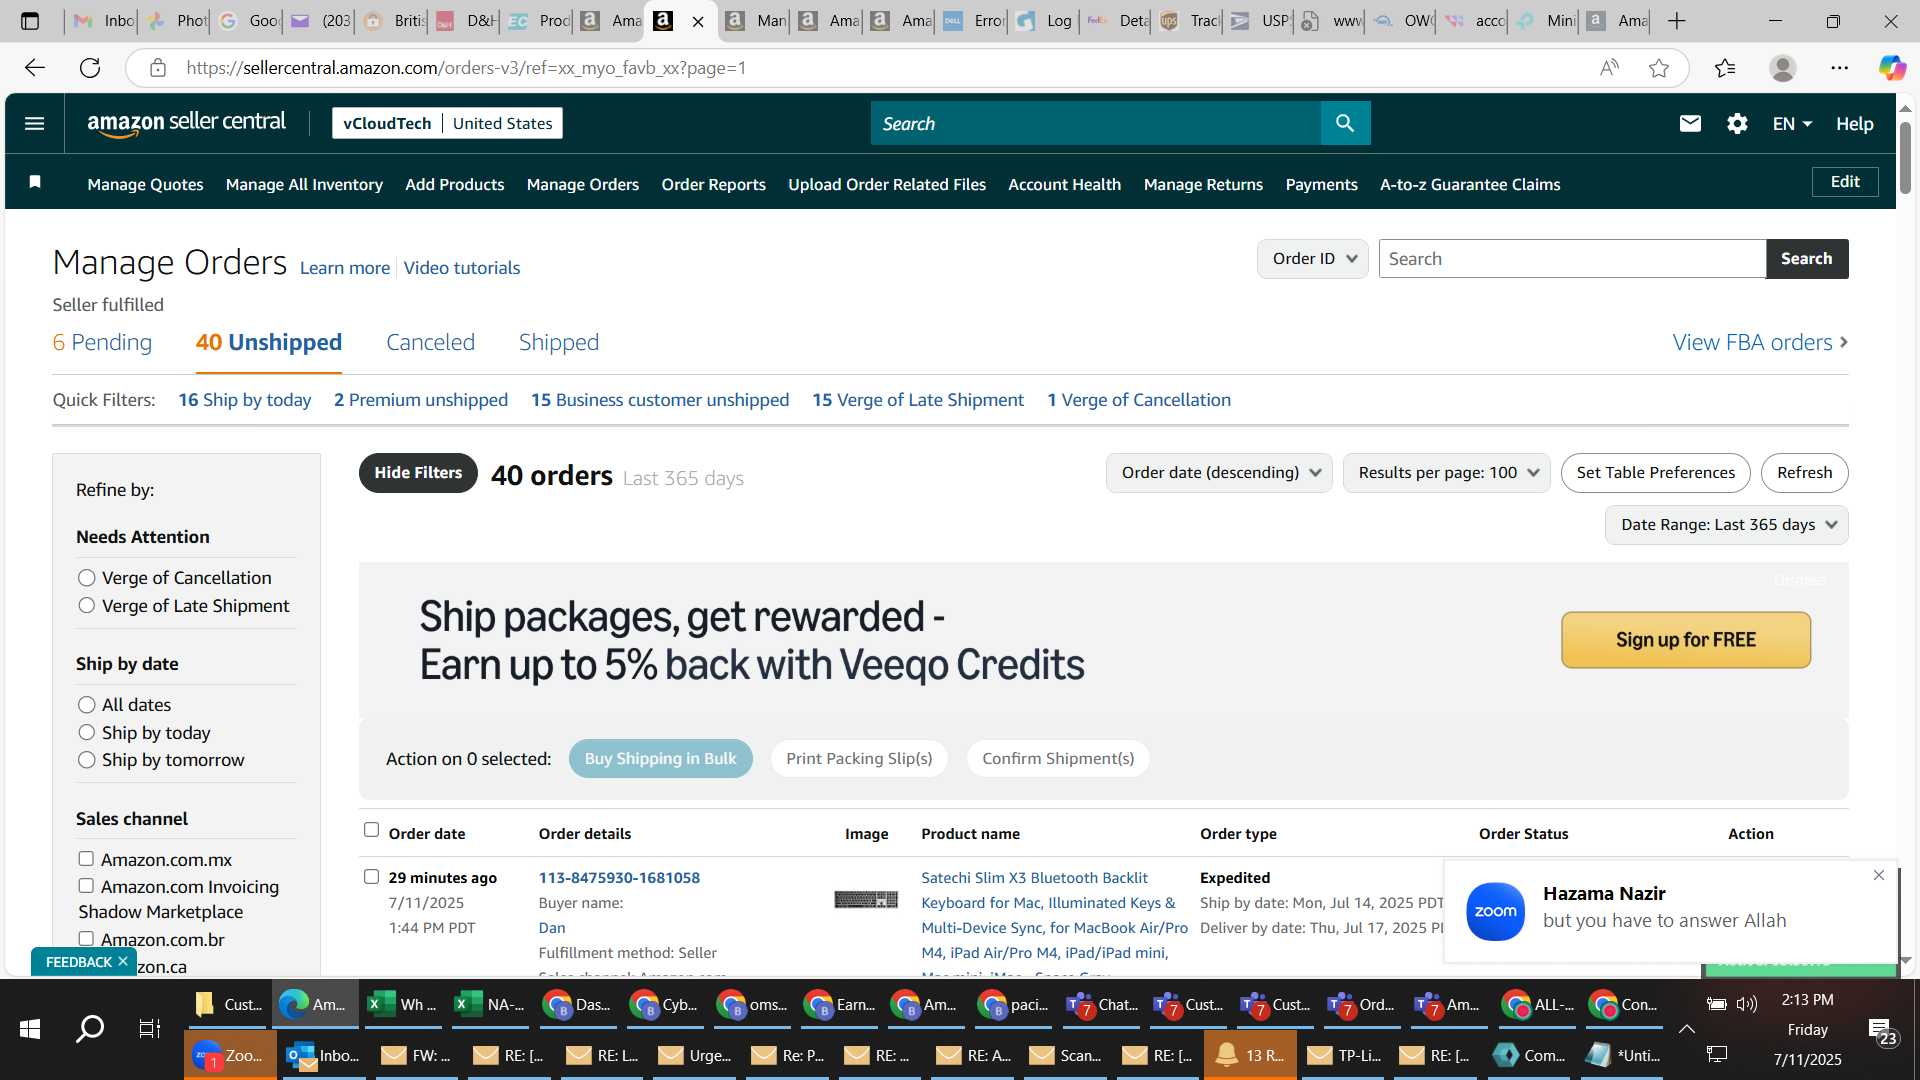This screenshot has width=1920, height=1080.
Task: Open Windows taskbar search
Action: pos(90,1028)
